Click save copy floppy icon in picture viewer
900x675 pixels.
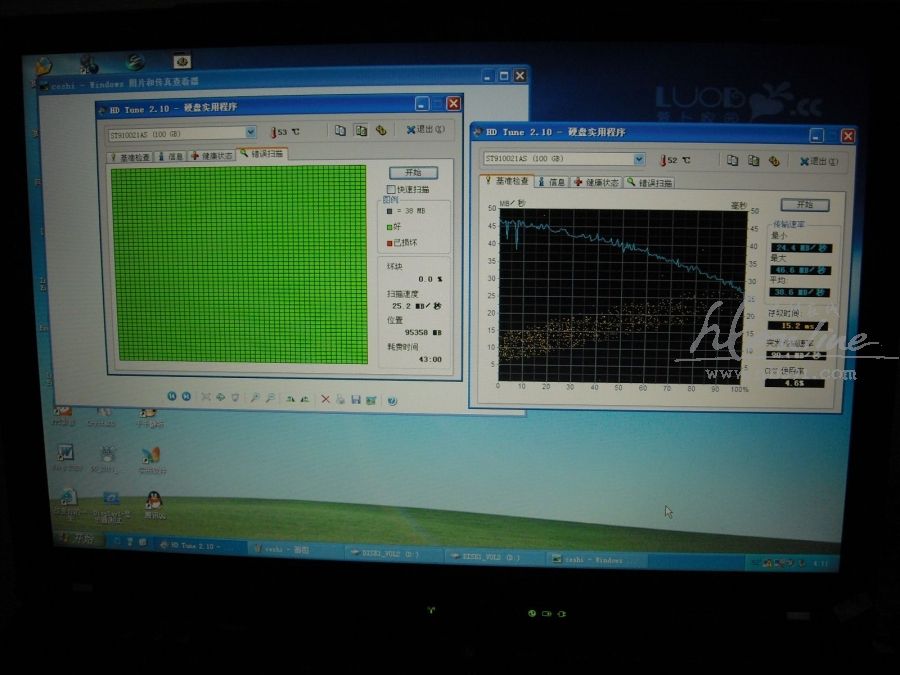tap(356, 400)
